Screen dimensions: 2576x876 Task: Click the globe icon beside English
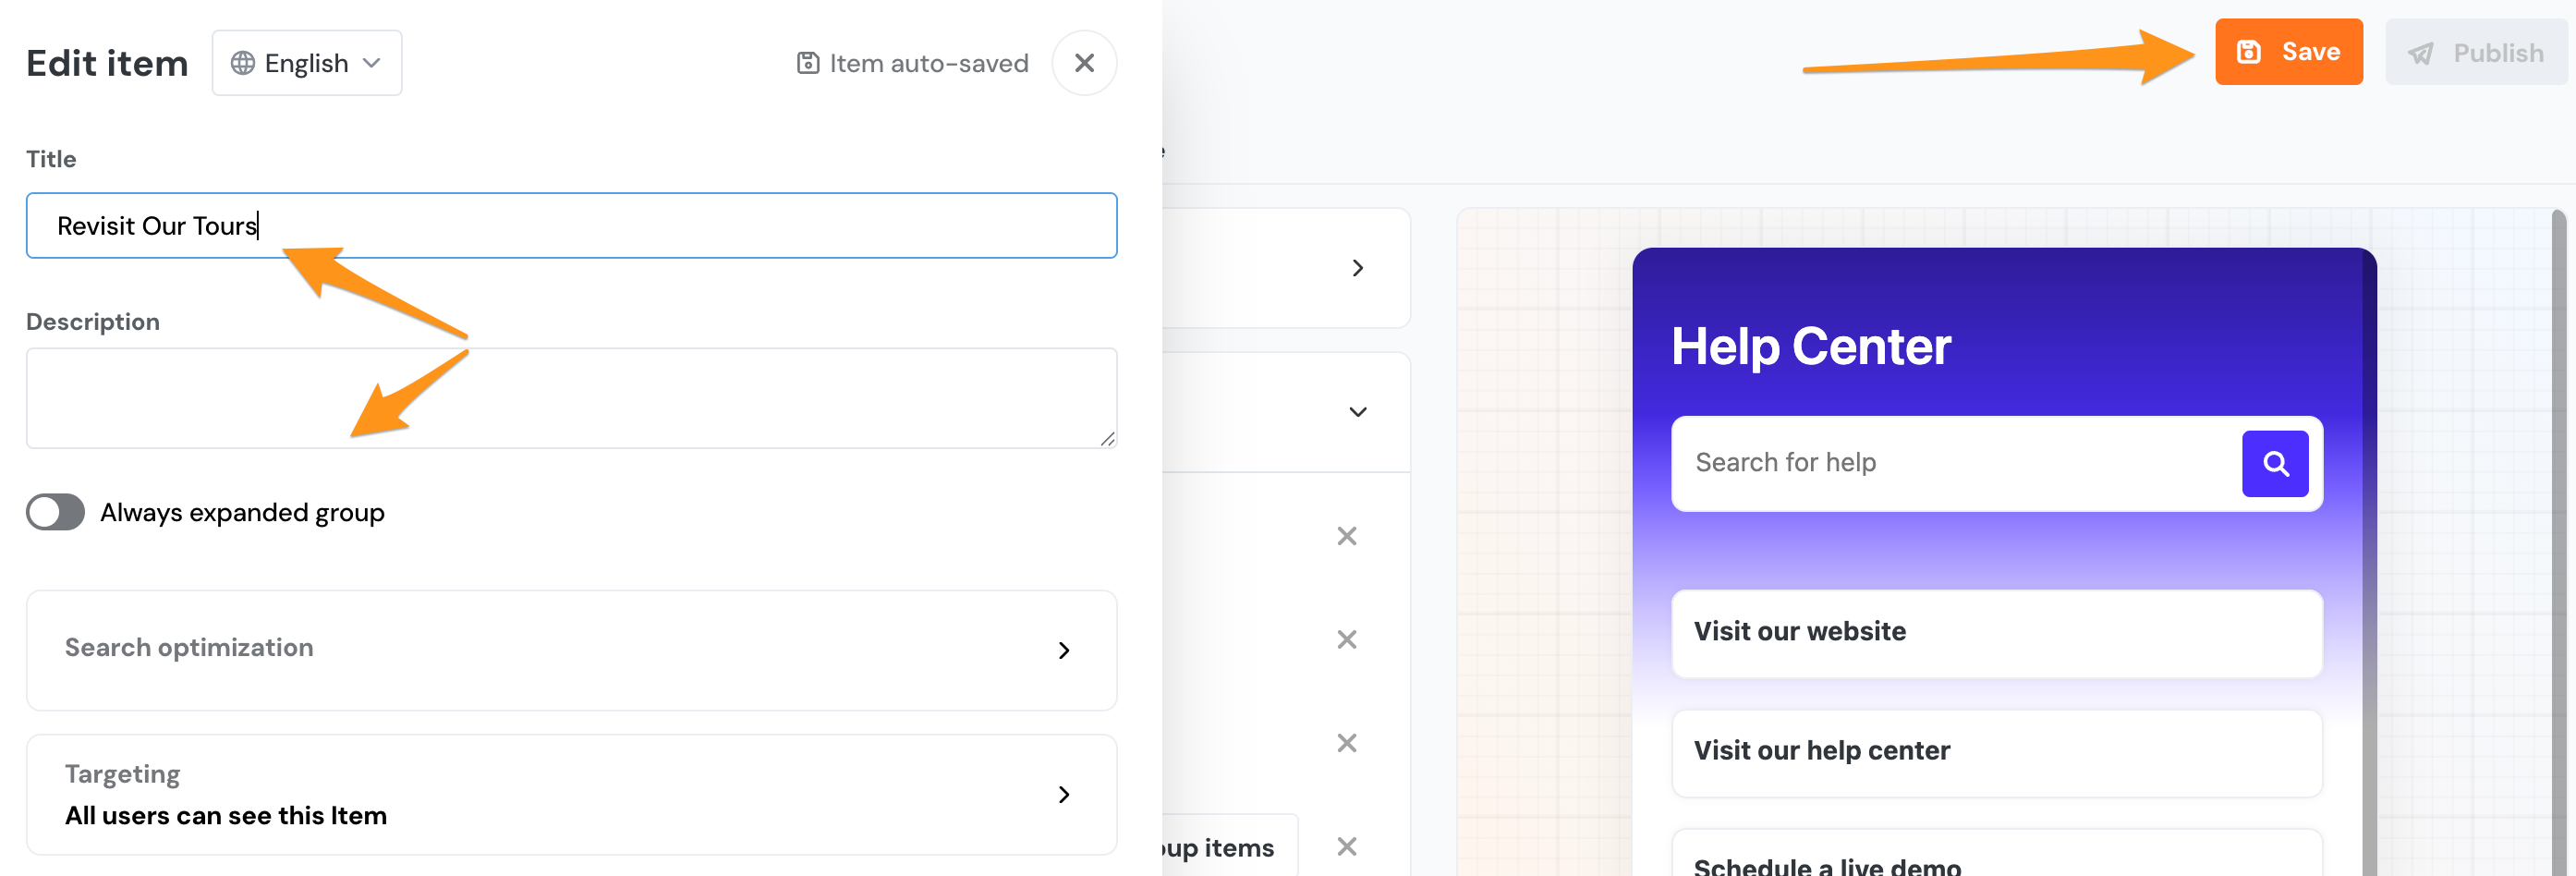tap(241, 62)
